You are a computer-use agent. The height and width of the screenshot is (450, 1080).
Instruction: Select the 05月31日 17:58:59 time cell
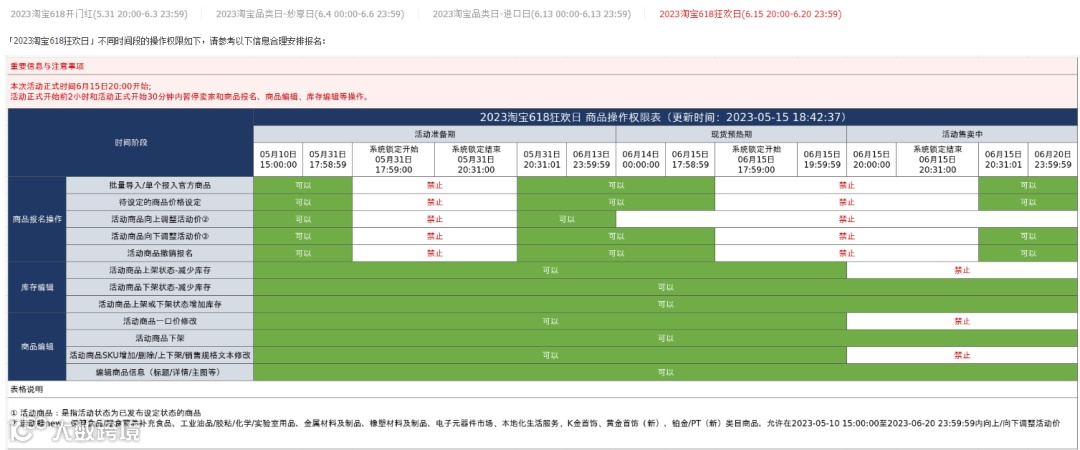pyautogui.click(x=327, y=159)
